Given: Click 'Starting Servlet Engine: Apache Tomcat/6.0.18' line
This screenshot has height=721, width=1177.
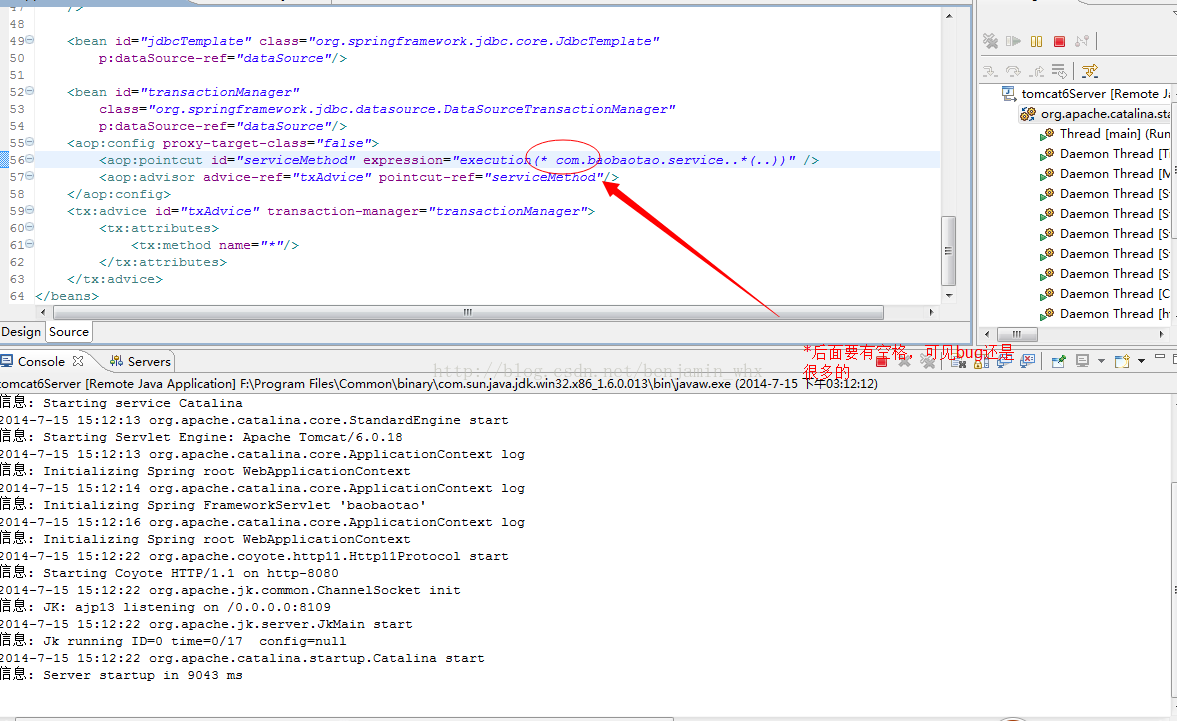Looking at the screenshot, I should pyautogui.click(x=222, y=437).
